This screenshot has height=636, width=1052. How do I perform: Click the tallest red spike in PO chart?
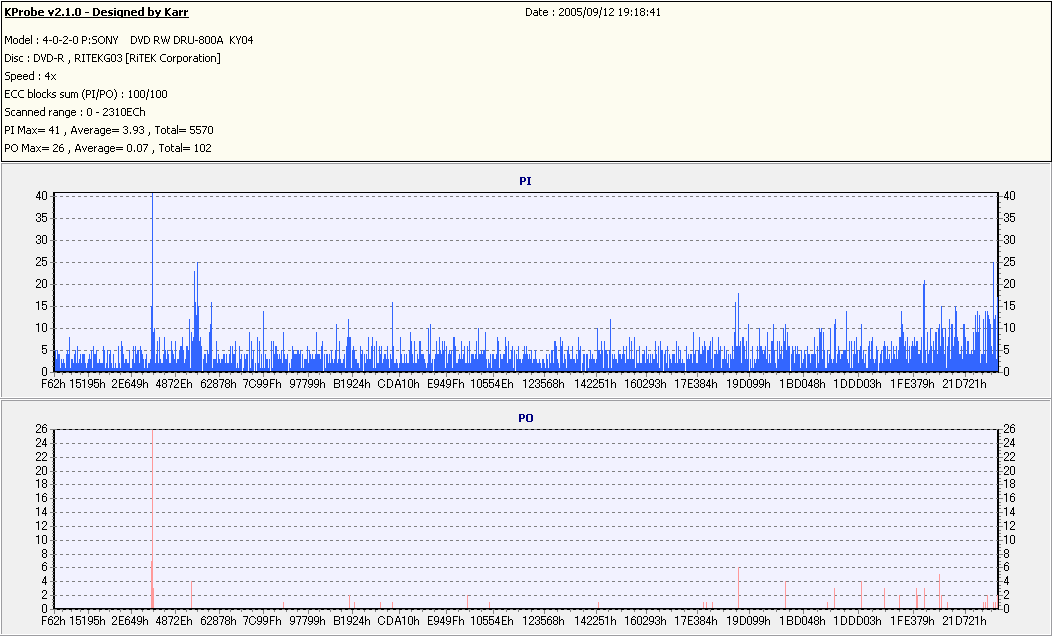click(x=152, y=520)
